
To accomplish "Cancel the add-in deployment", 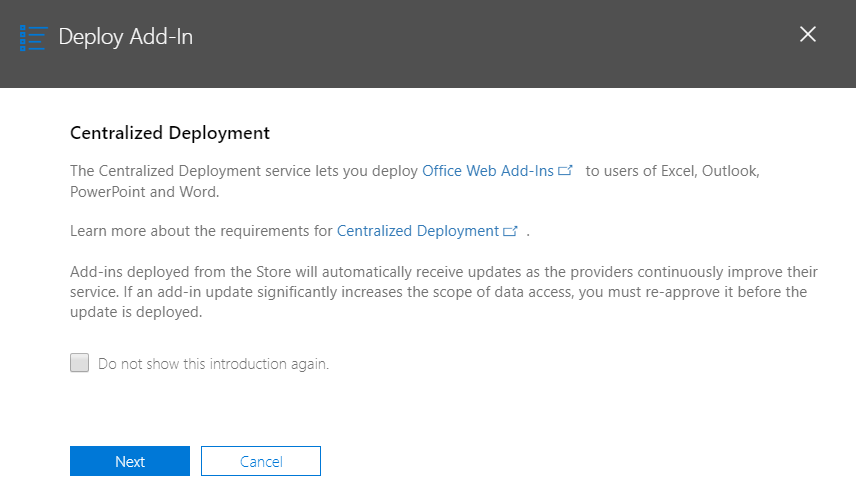I will point(261,461).
